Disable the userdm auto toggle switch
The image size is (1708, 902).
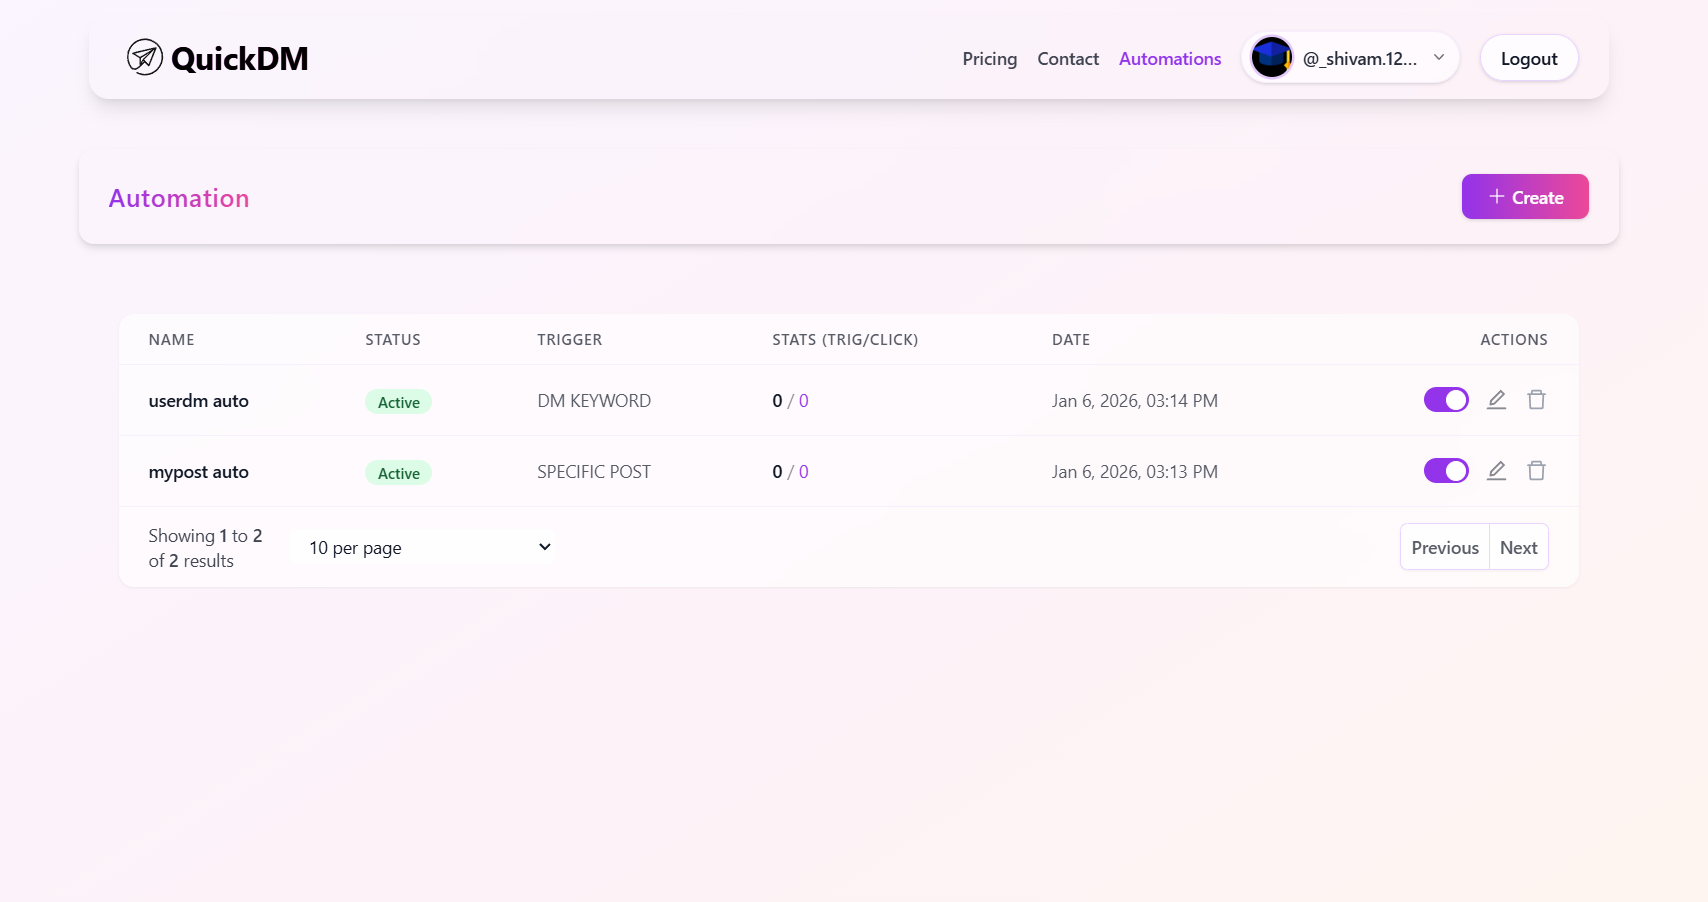pyautogui.click(x=1445, y=399)
